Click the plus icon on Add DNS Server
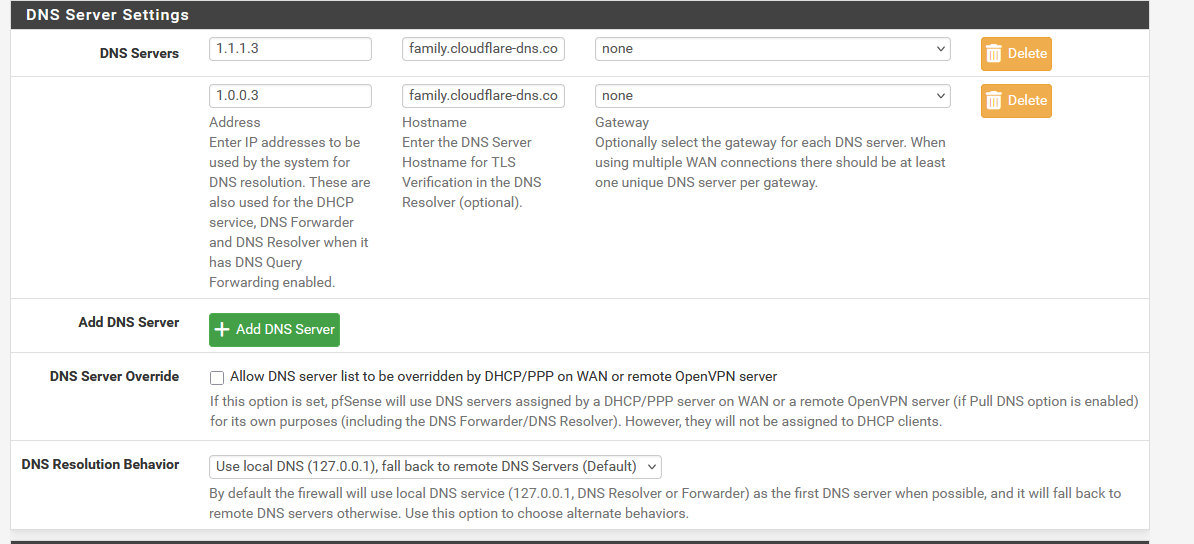The height and width of the screenshot is (544, 1194). (223, 330)
